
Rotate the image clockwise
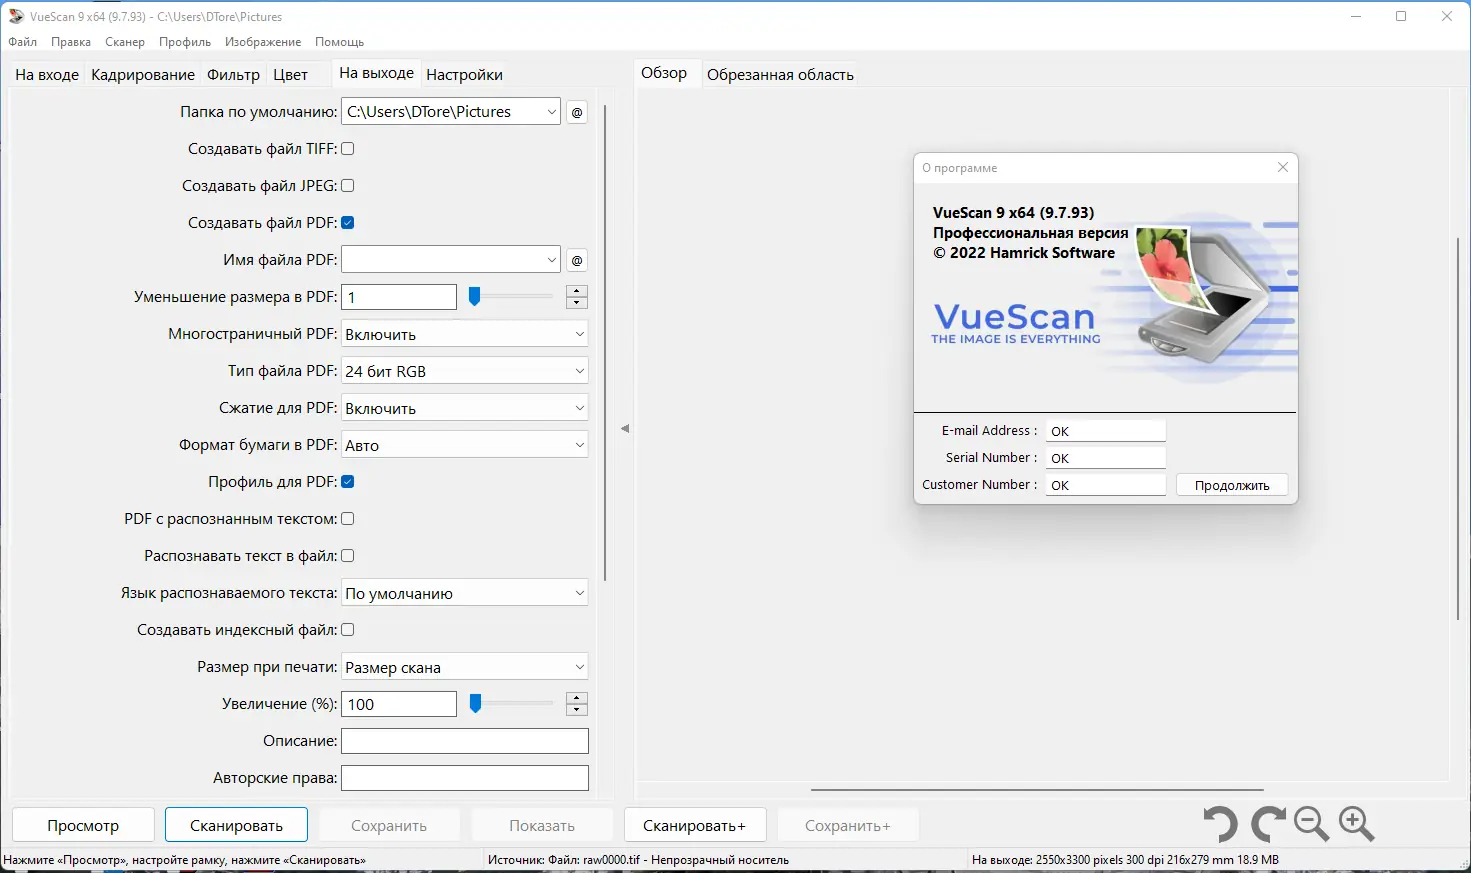coord(1266,824)
